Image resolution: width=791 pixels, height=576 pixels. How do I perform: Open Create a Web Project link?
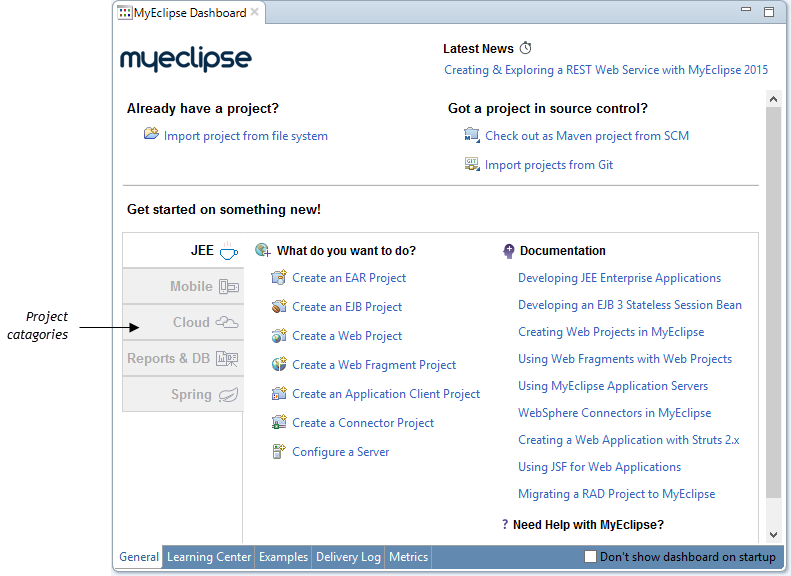(347, 336)
